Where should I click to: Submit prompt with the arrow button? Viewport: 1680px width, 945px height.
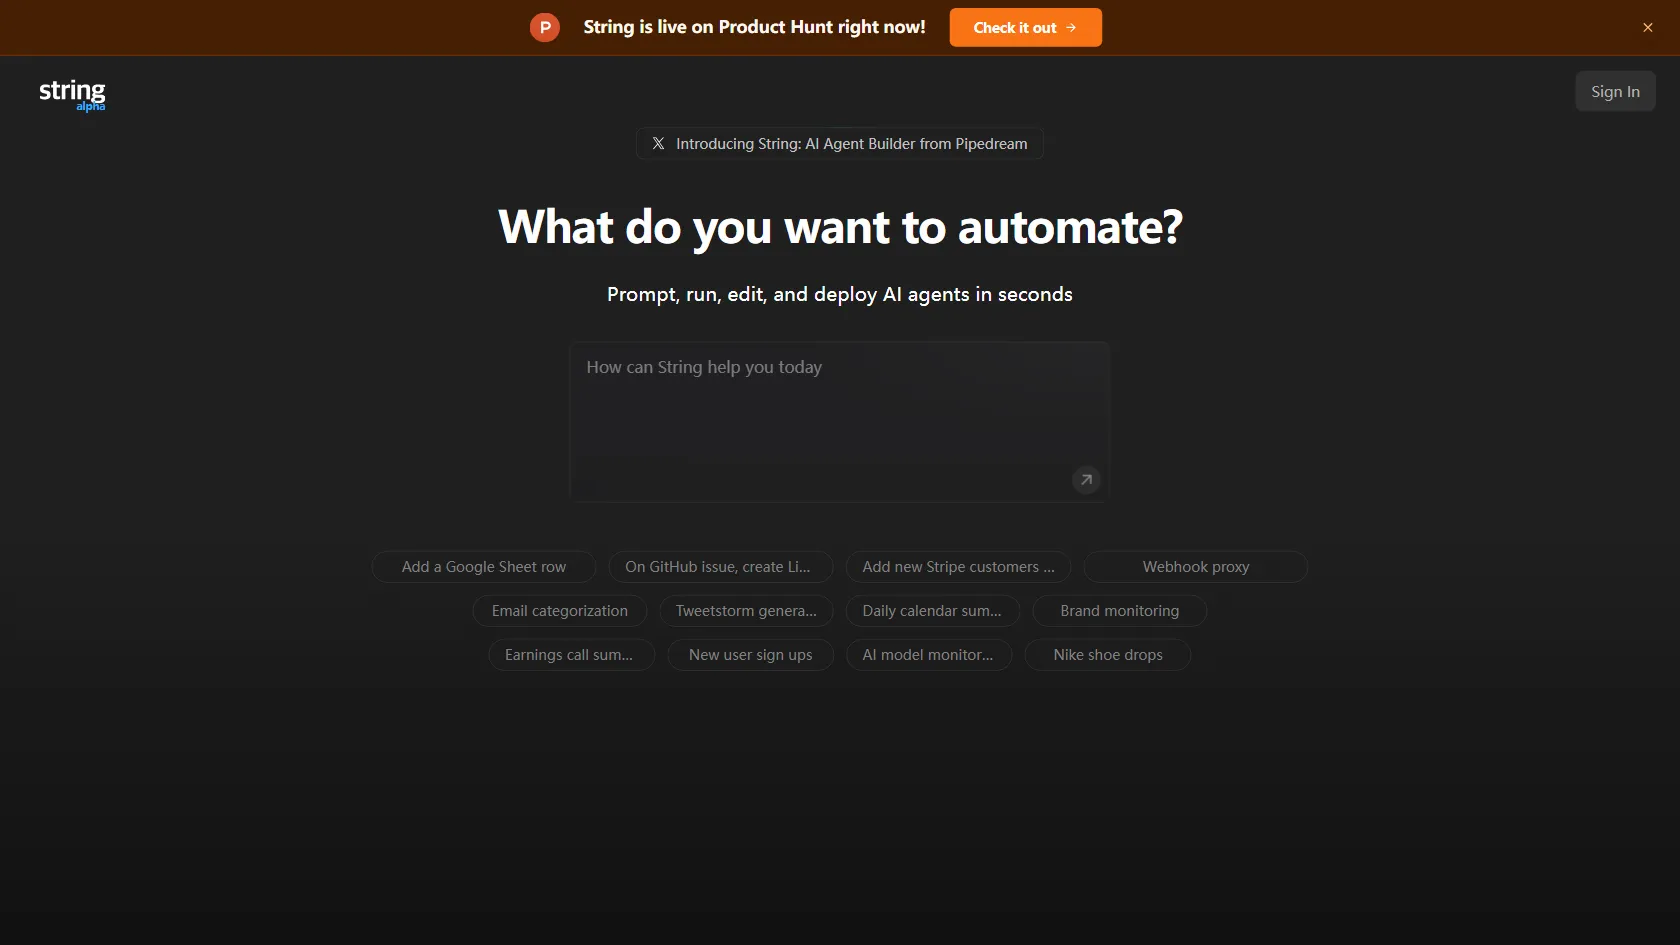[1086, 480]
